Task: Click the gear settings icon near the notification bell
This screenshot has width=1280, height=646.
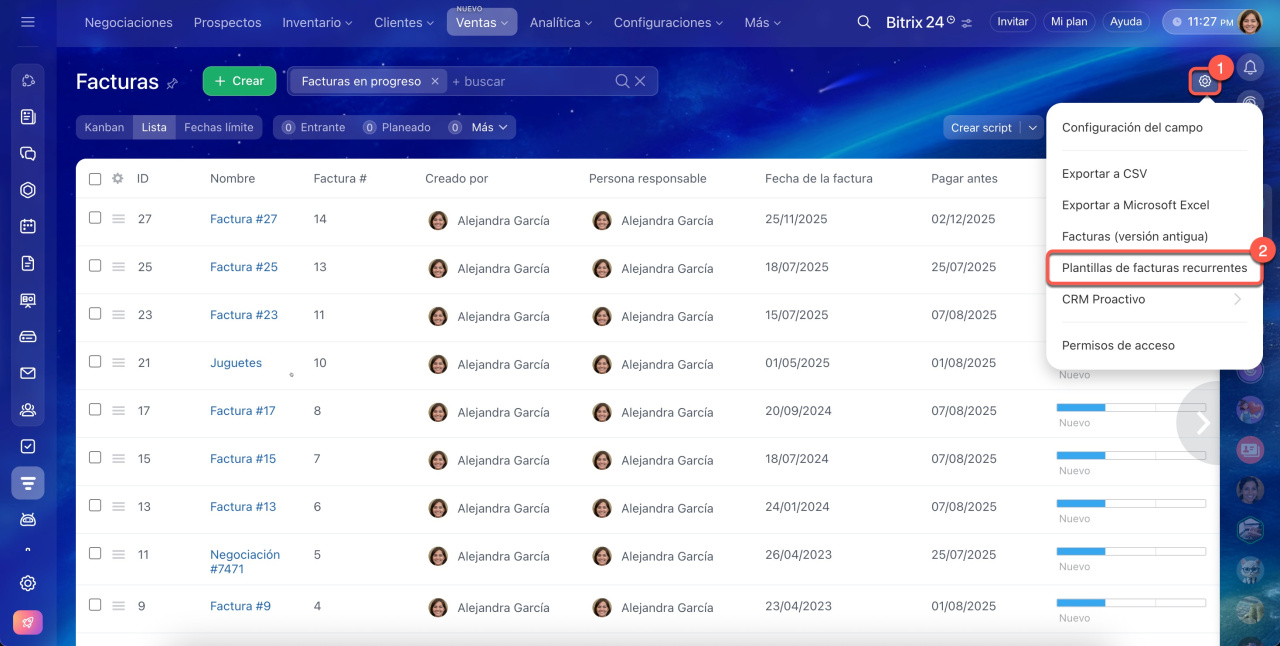Action: pyautogui.click(x=1204, y=81)
